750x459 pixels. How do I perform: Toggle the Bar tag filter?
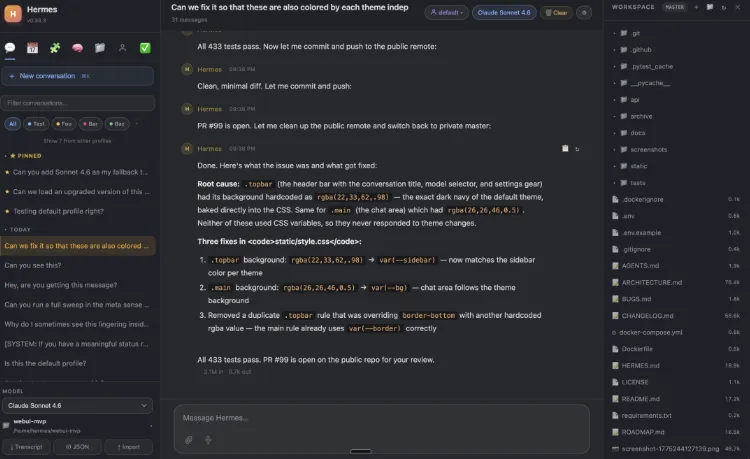coord(89,124)
